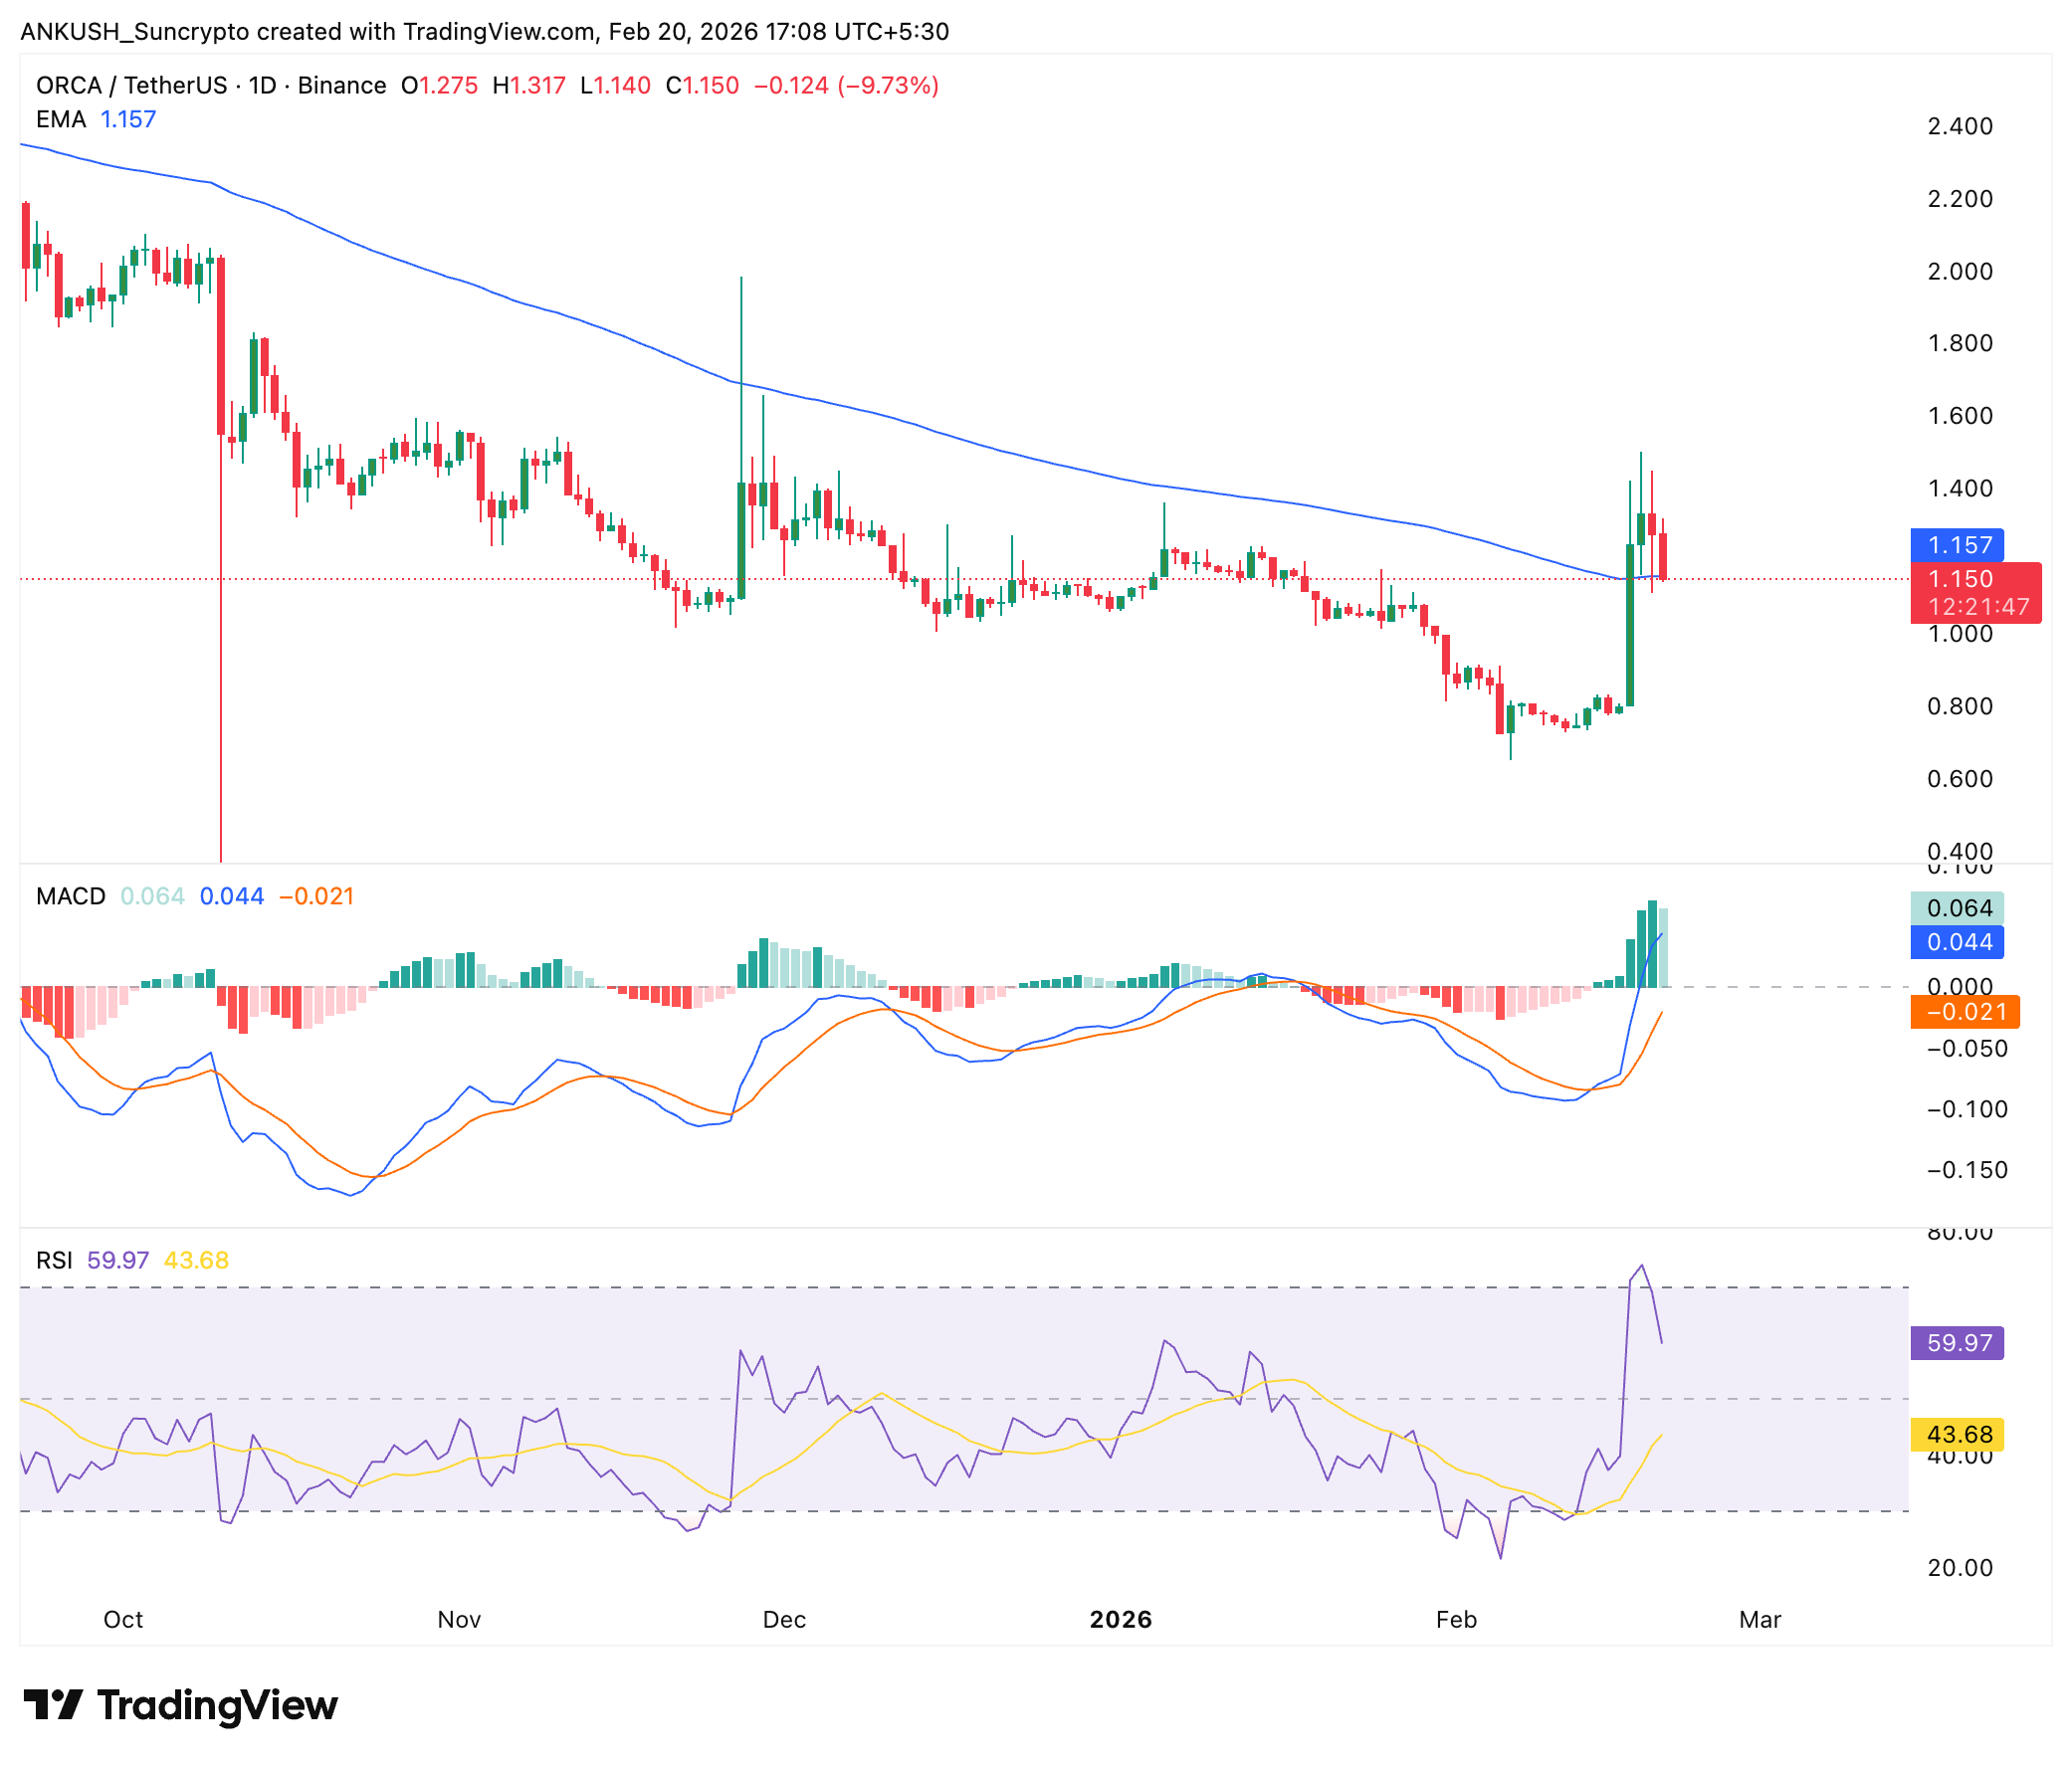Select the Feb label on the time axis
This screenshot has width=2072, height=1765.
[x=1456, y=1620]
